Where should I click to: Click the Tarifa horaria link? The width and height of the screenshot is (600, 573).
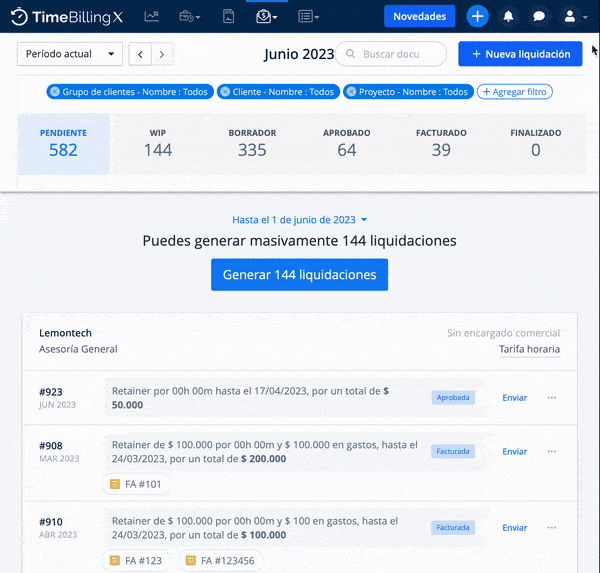point(529,349)
